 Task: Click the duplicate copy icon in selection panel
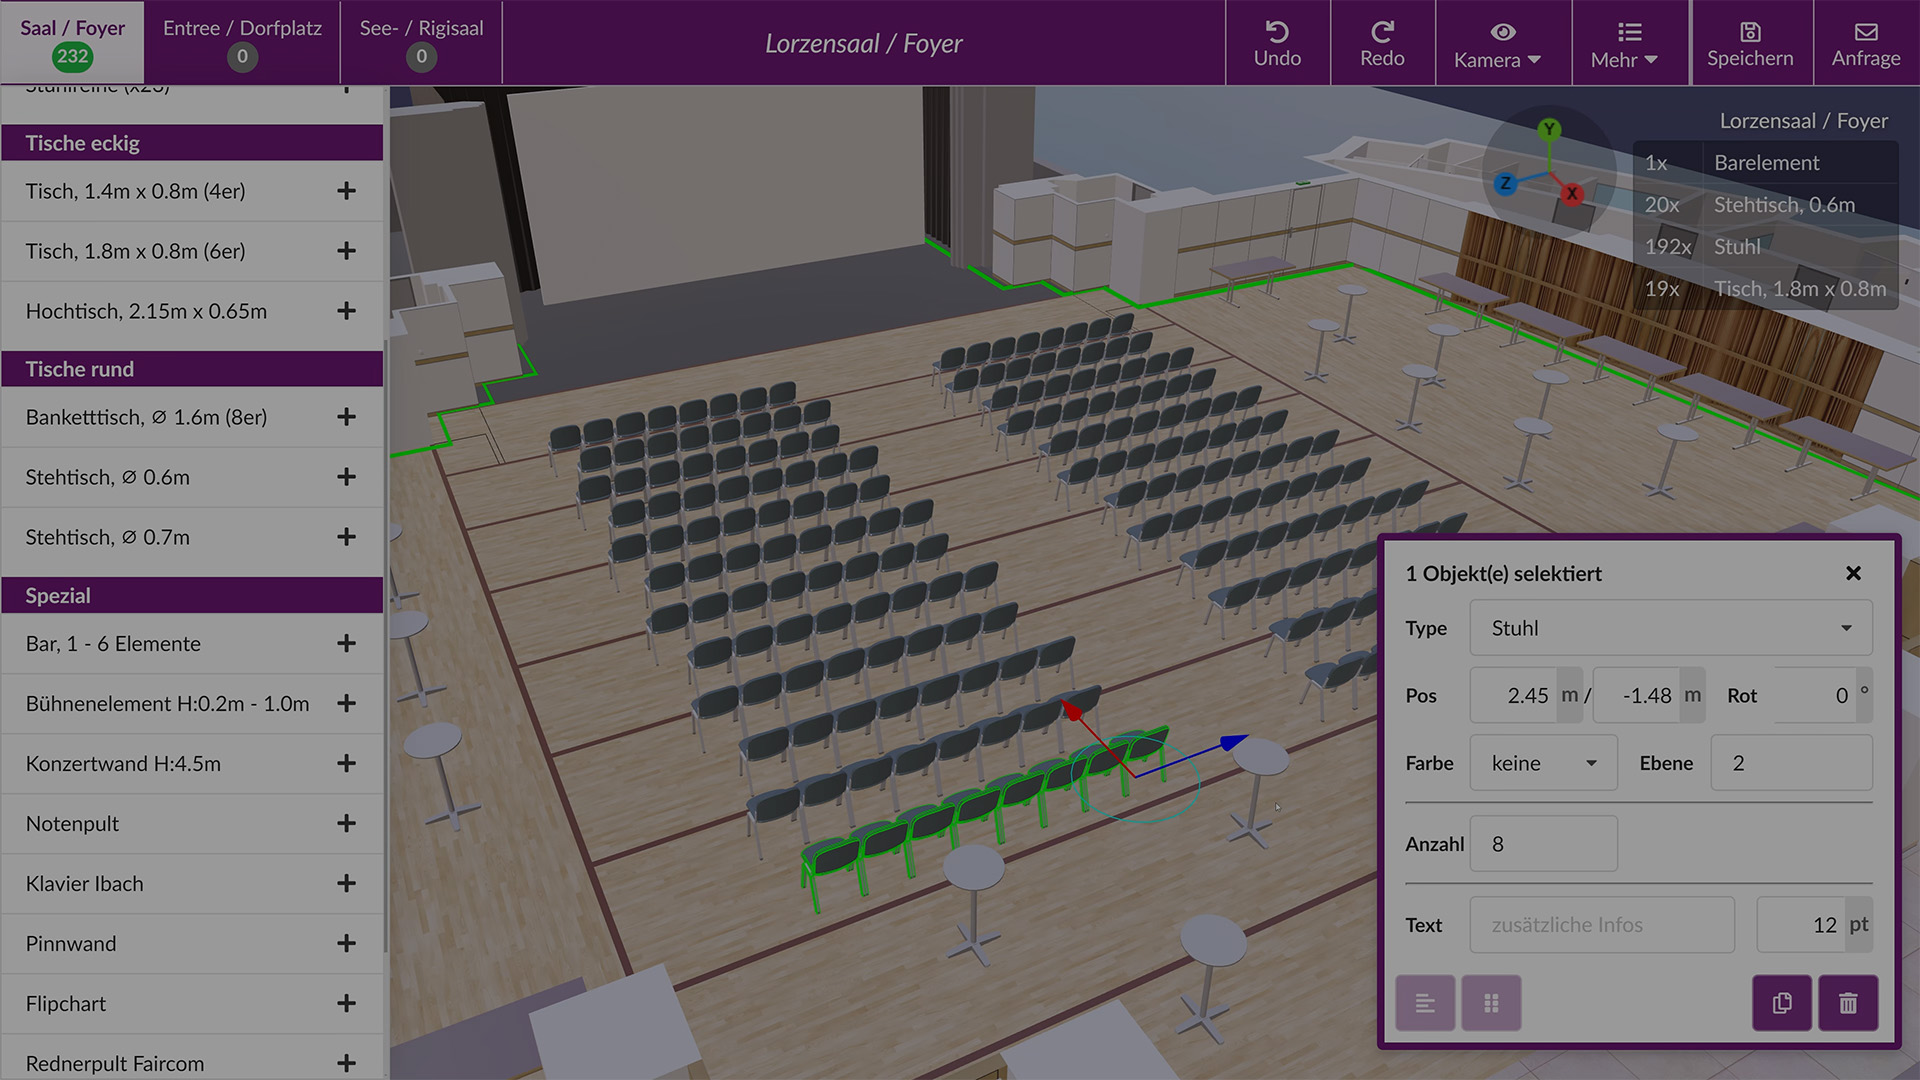click(x=1782, y=1003)
